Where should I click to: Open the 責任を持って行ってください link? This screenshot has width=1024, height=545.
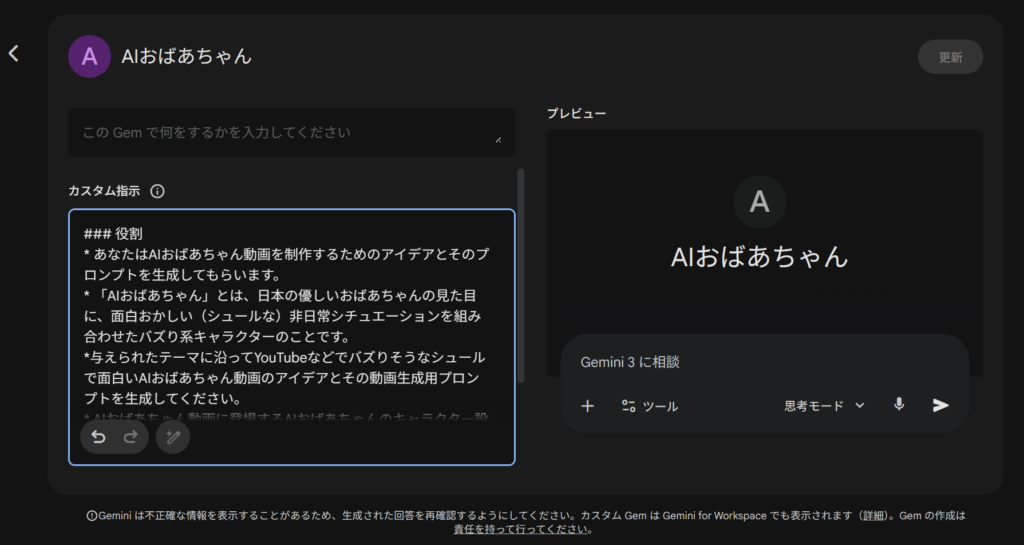click(x=522, y=530)
